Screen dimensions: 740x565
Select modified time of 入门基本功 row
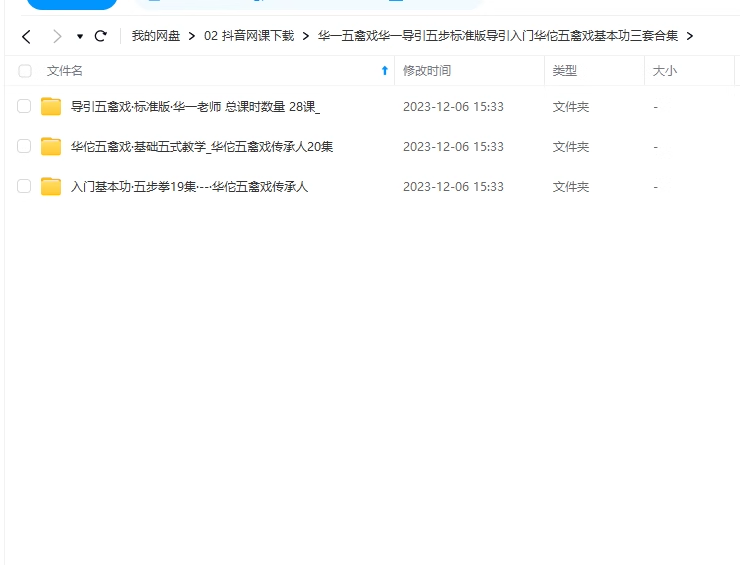tap(453, 187)
